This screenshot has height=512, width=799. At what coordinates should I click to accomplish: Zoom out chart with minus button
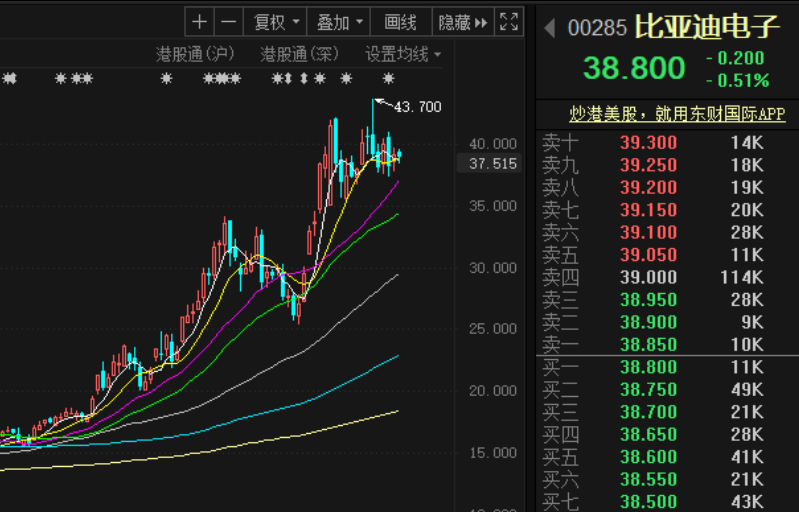point(229,22)
